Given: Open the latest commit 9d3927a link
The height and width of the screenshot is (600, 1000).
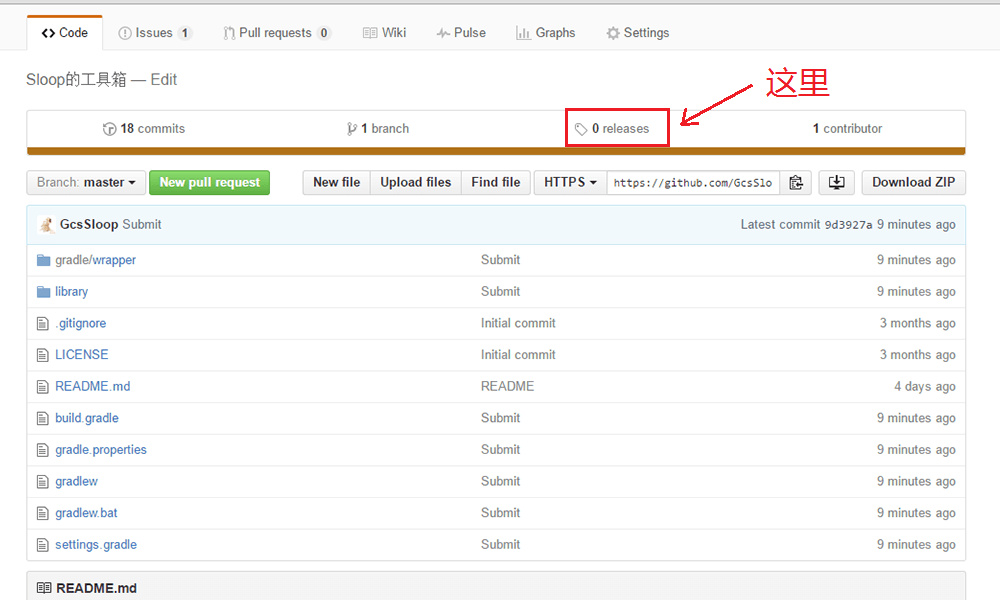Looking at the screenshot, I should 848,224.
